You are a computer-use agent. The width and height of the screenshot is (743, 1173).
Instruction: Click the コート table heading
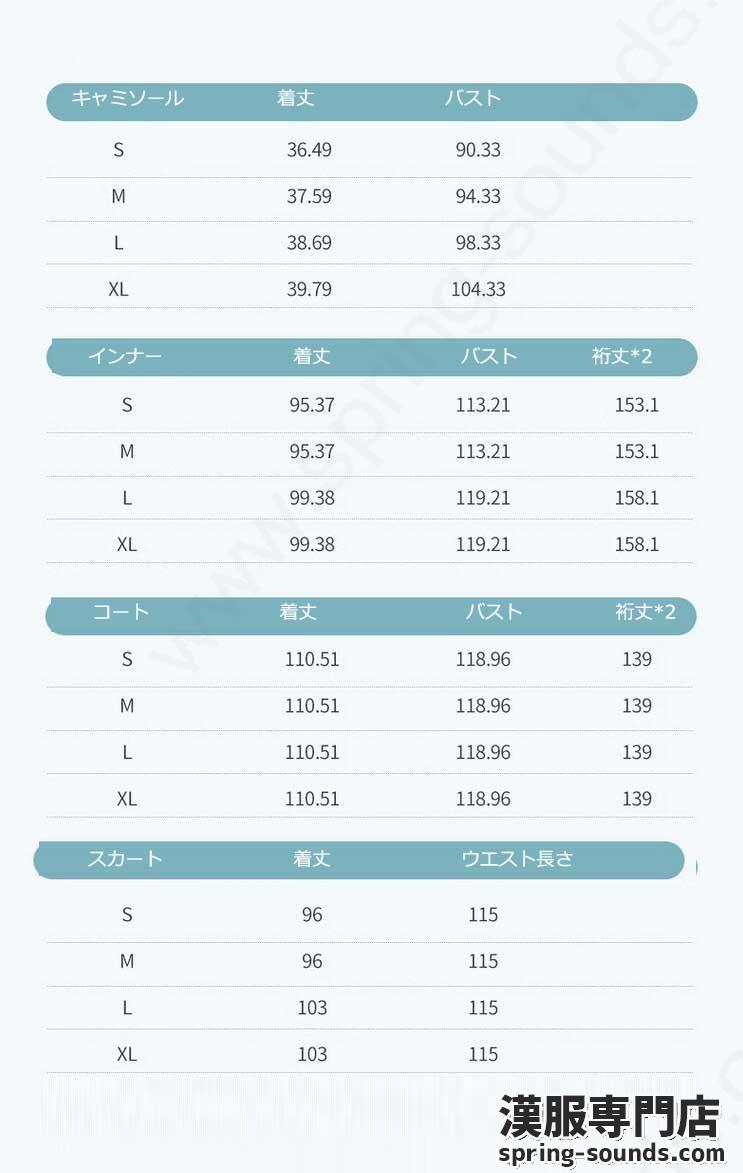120,612
